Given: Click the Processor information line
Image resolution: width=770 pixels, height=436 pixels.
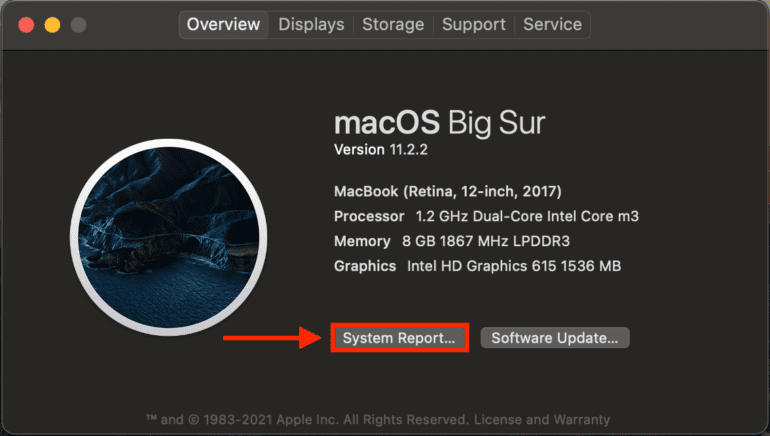Looking at the screenshot, I should click(x=486, y=216).
